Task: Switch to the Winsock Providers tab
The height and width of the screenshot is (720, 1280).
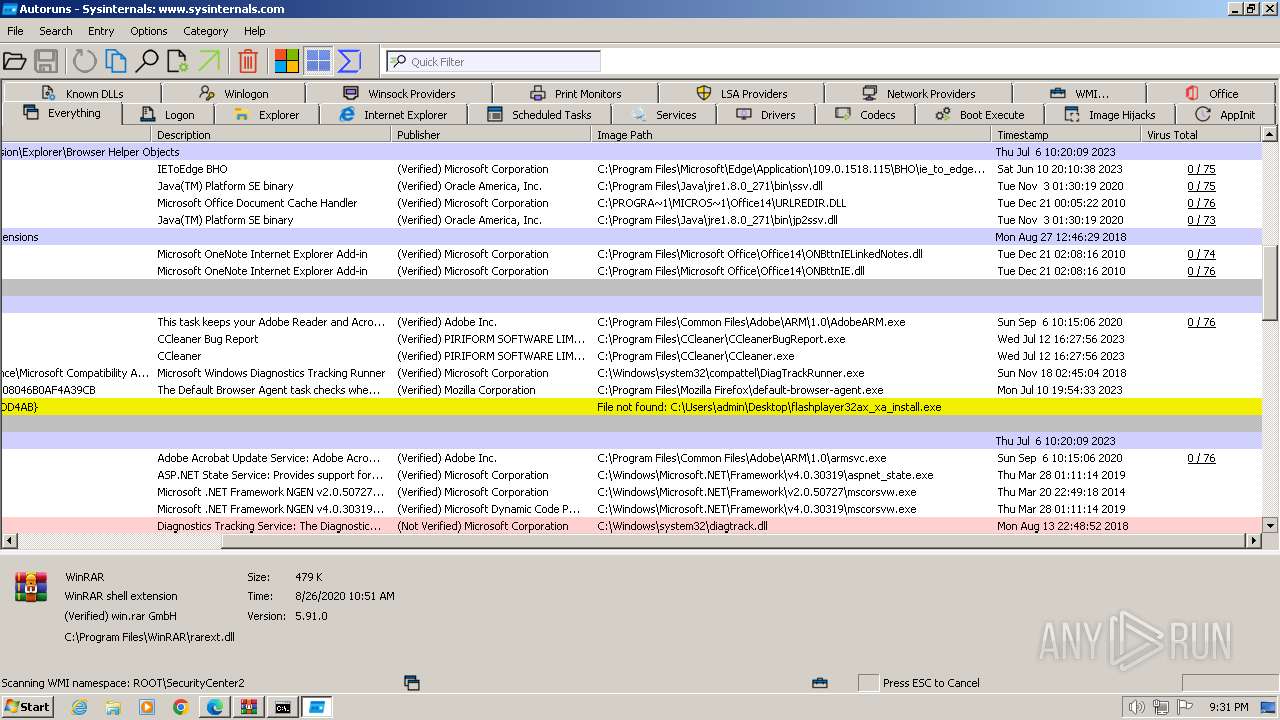Action: (398, 93)
